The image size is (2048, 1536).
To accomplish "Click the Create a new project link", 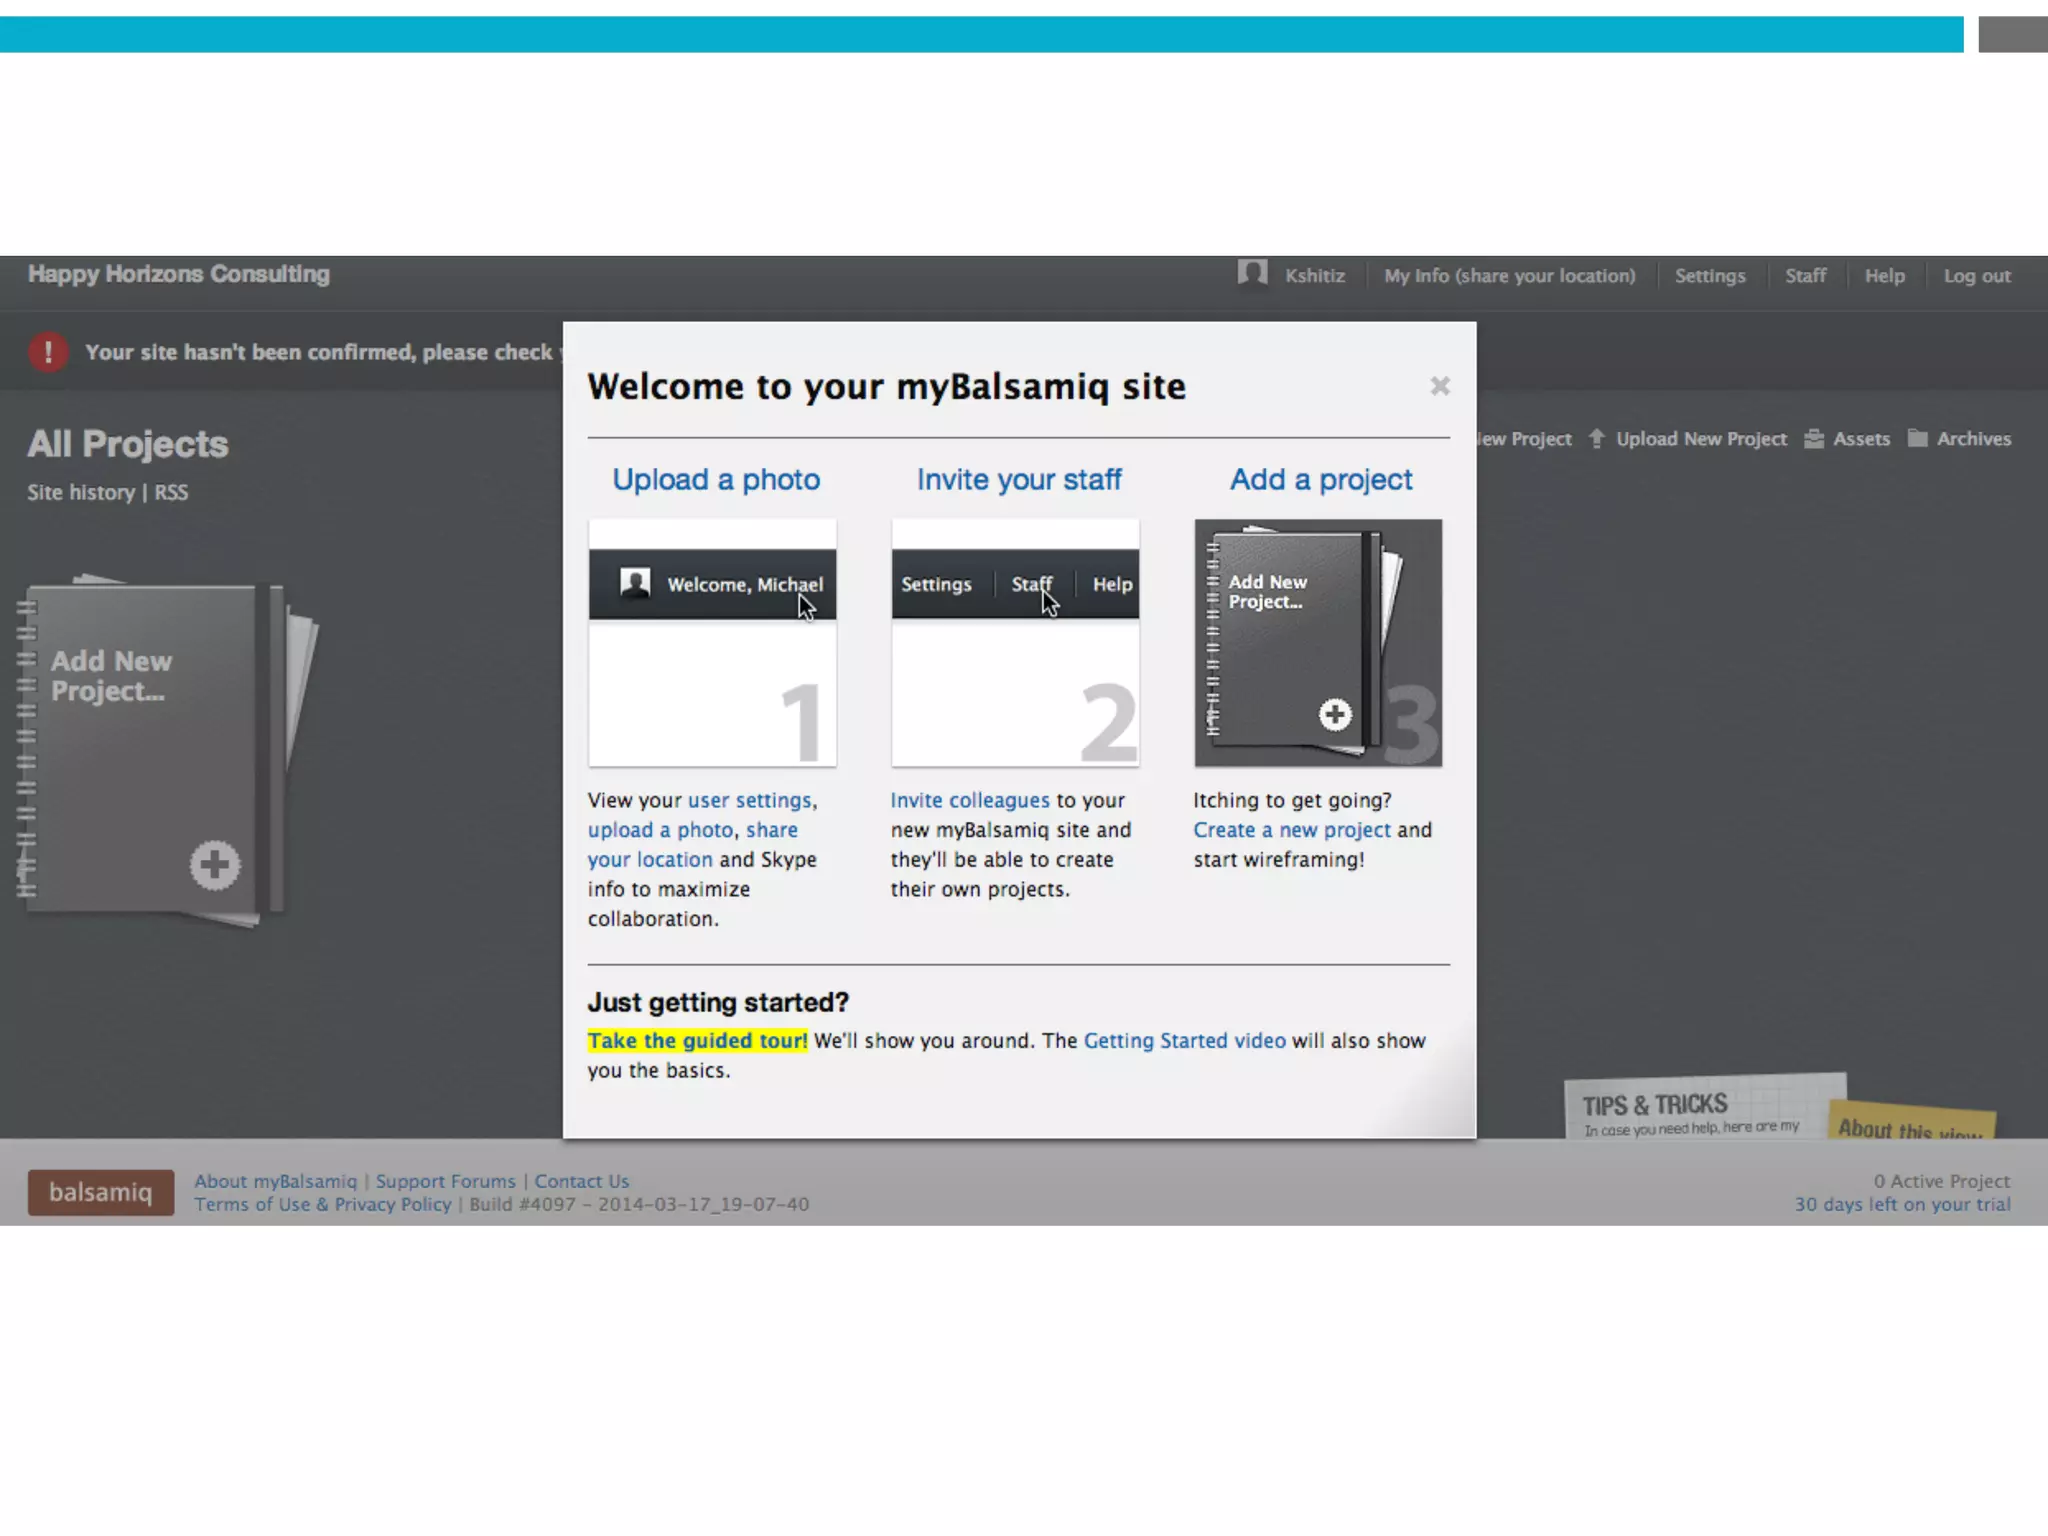I will click(1291, 830).
